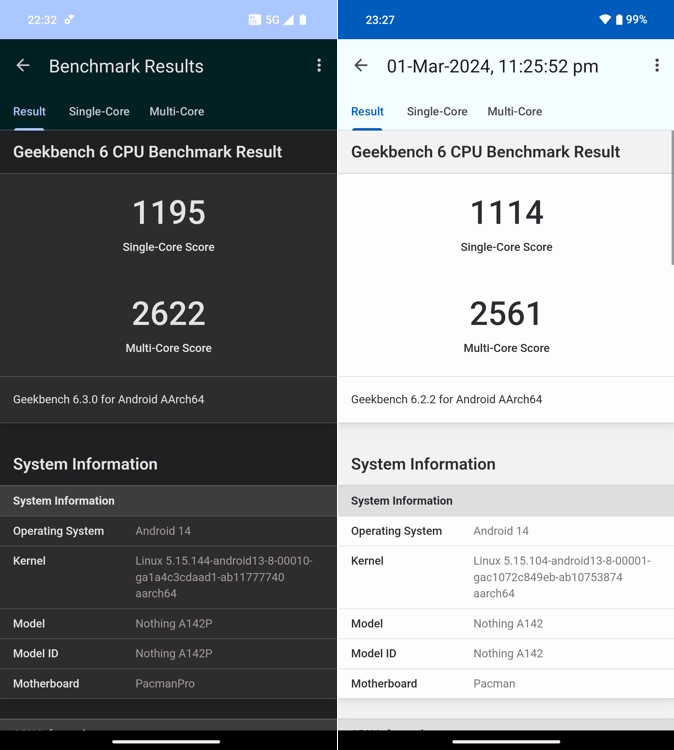Screen dimensions: 674x750
Task: Tap Nothing A142 in right Model ID row
Action: (508, 653)
